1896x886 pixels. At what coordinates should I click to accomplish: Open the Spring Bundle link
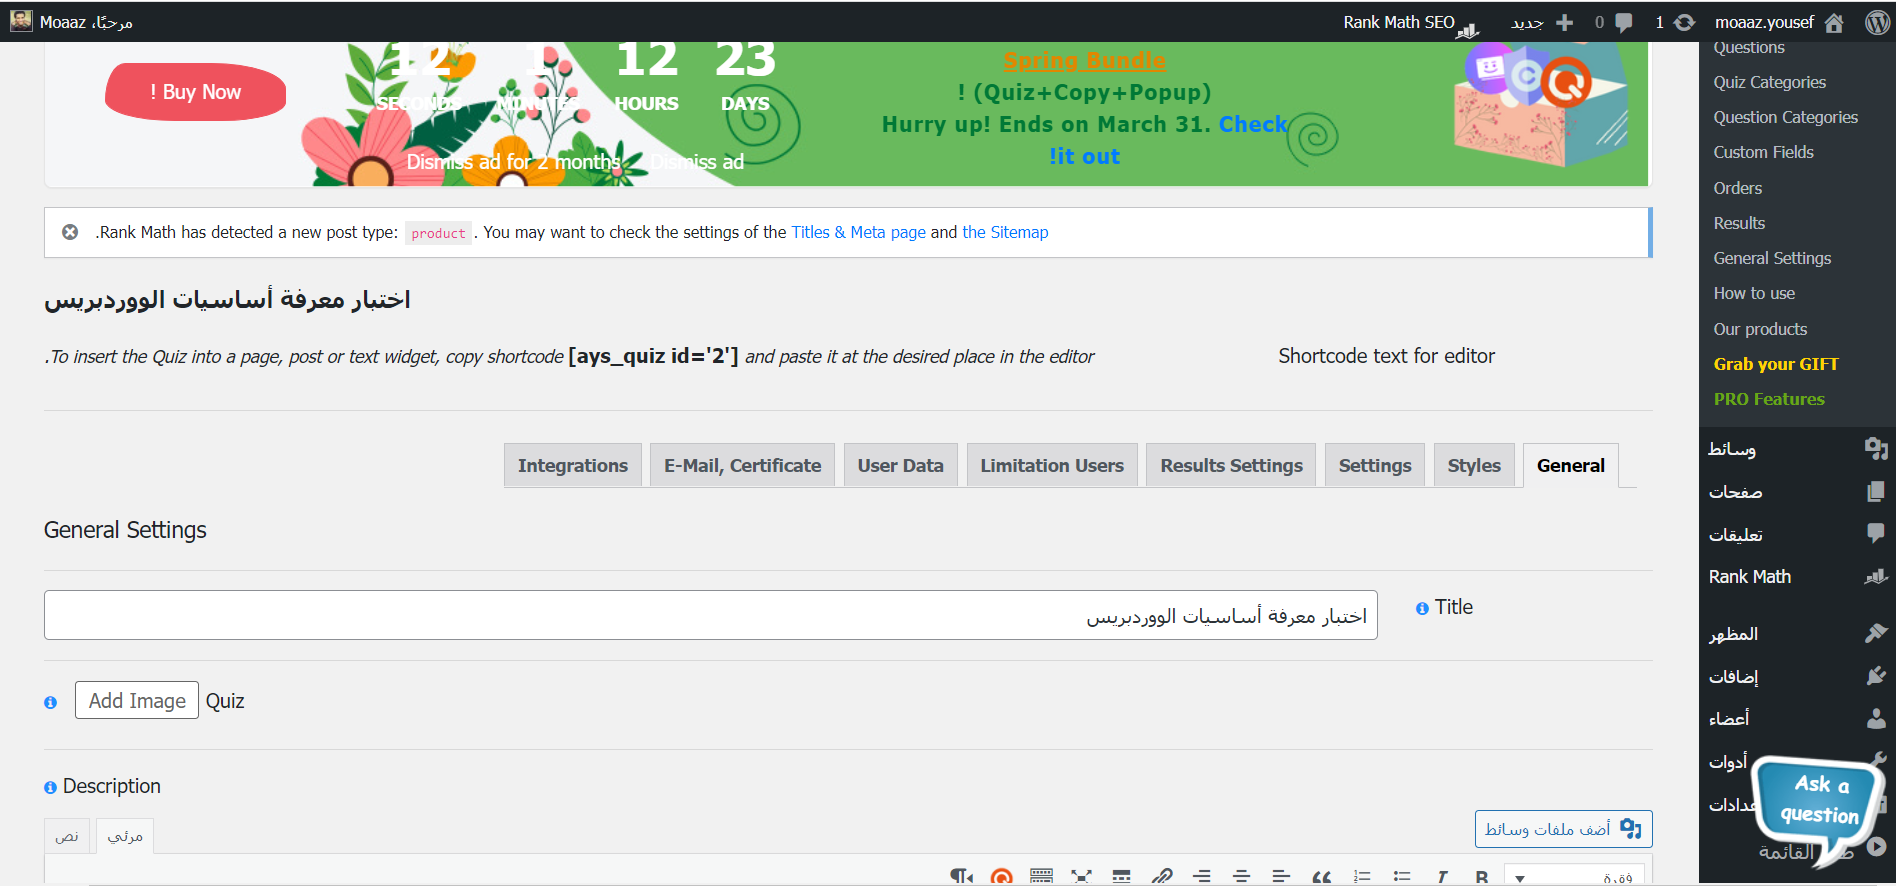click(x=1084, y=61)
